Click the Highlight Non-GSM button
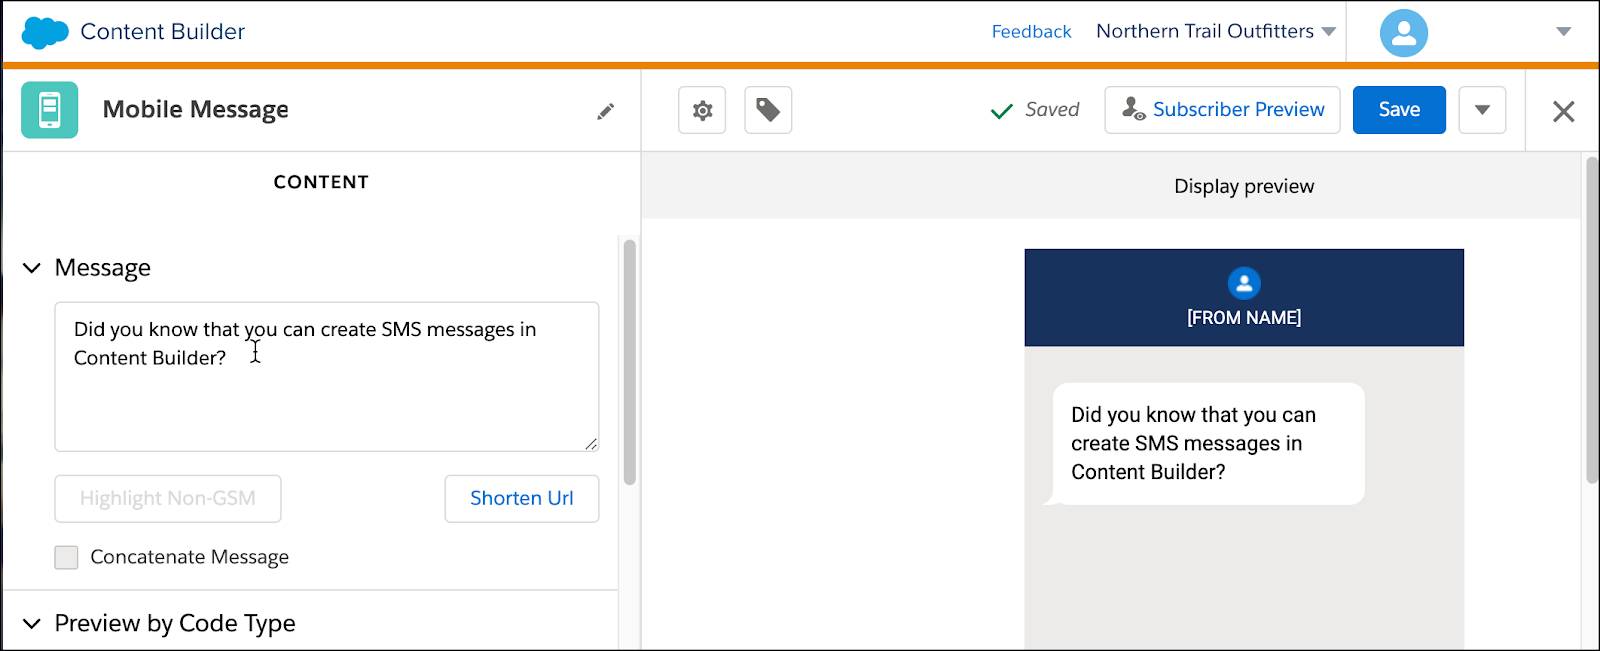The width and height of the screenshot is (1600, 651). (x=168, y=498)
